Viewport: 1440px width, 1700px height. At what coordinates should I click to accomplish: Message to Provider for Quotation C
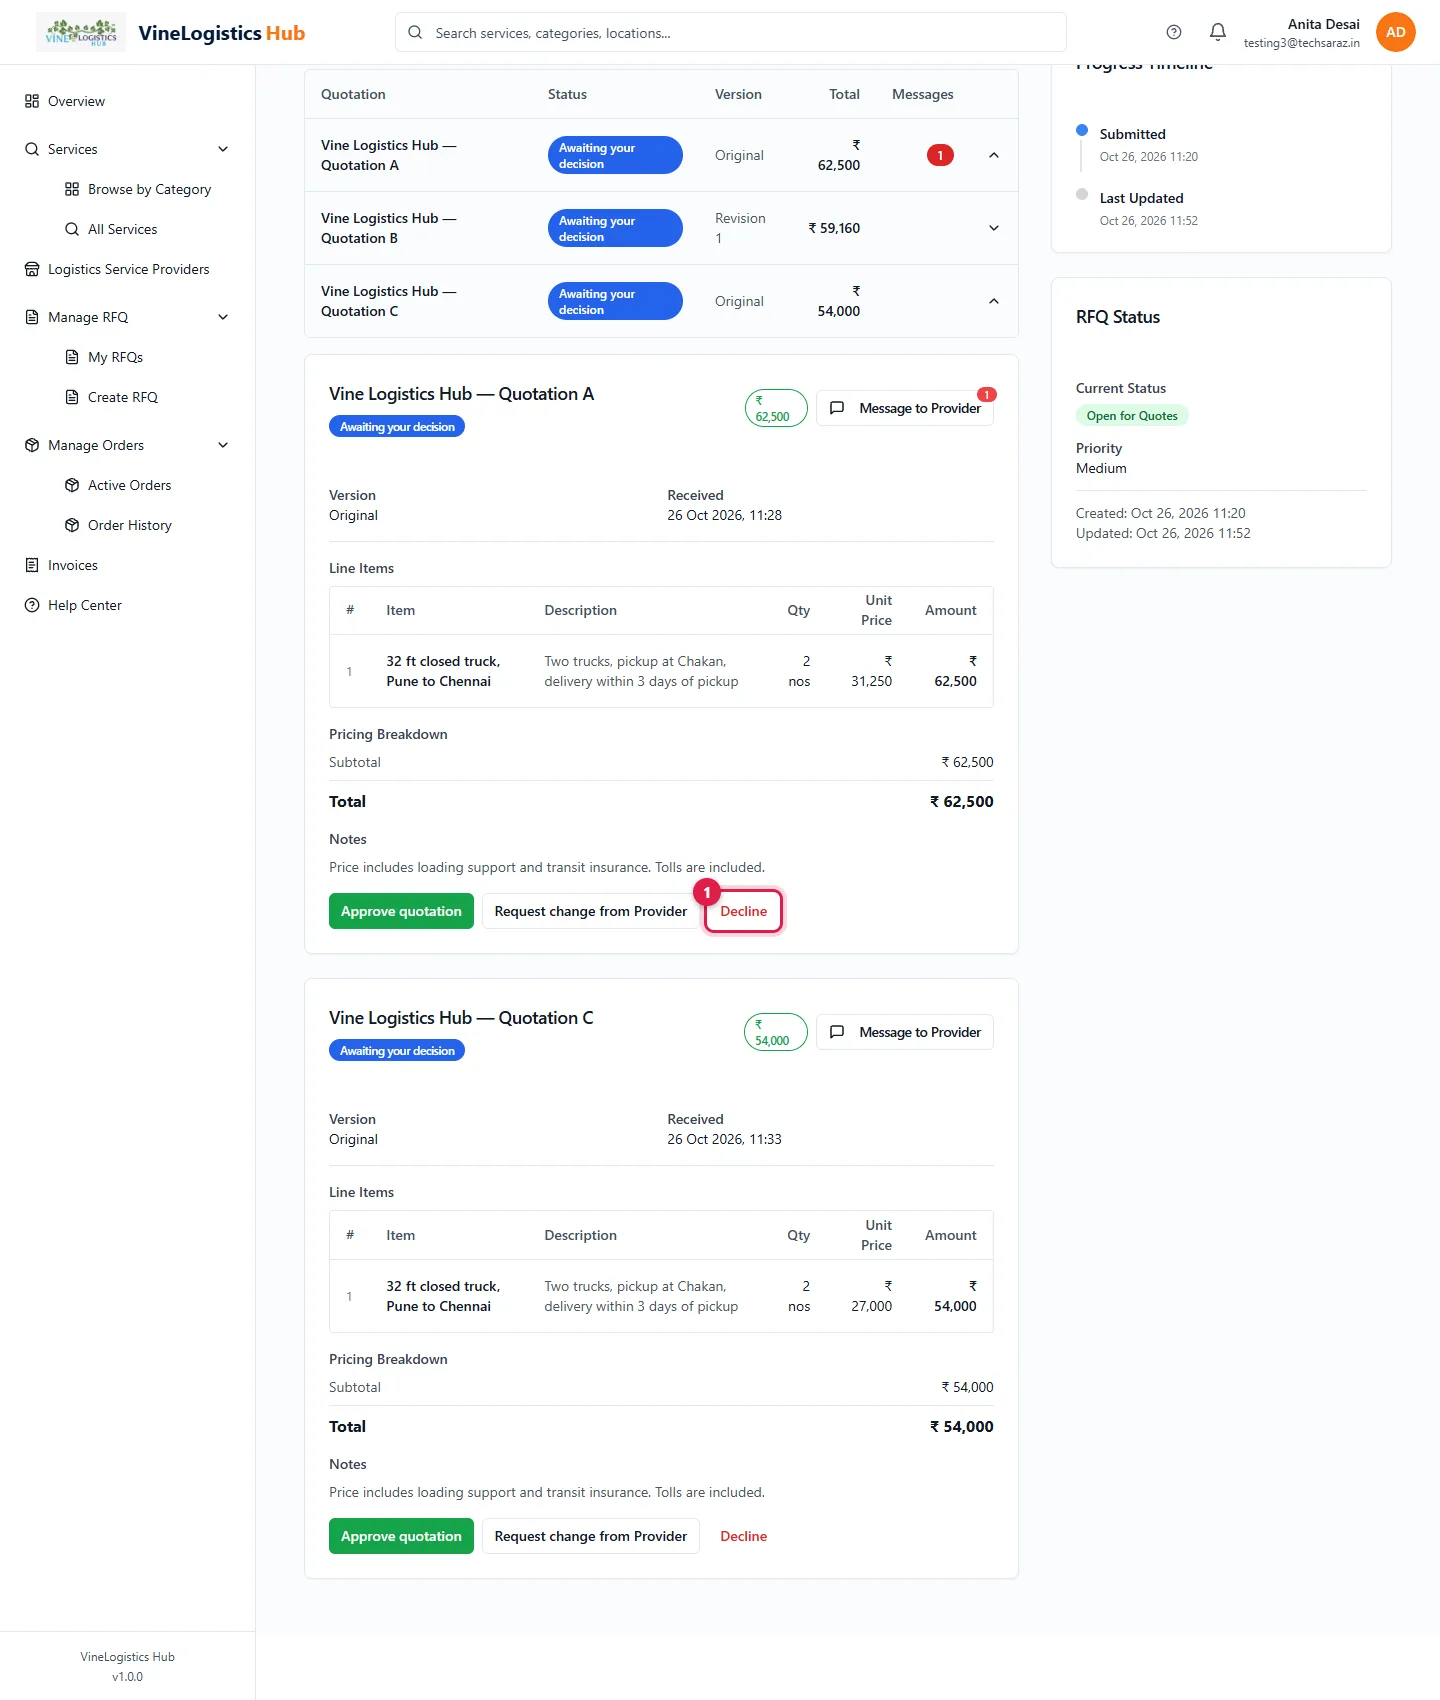(x=905, y=1032)
